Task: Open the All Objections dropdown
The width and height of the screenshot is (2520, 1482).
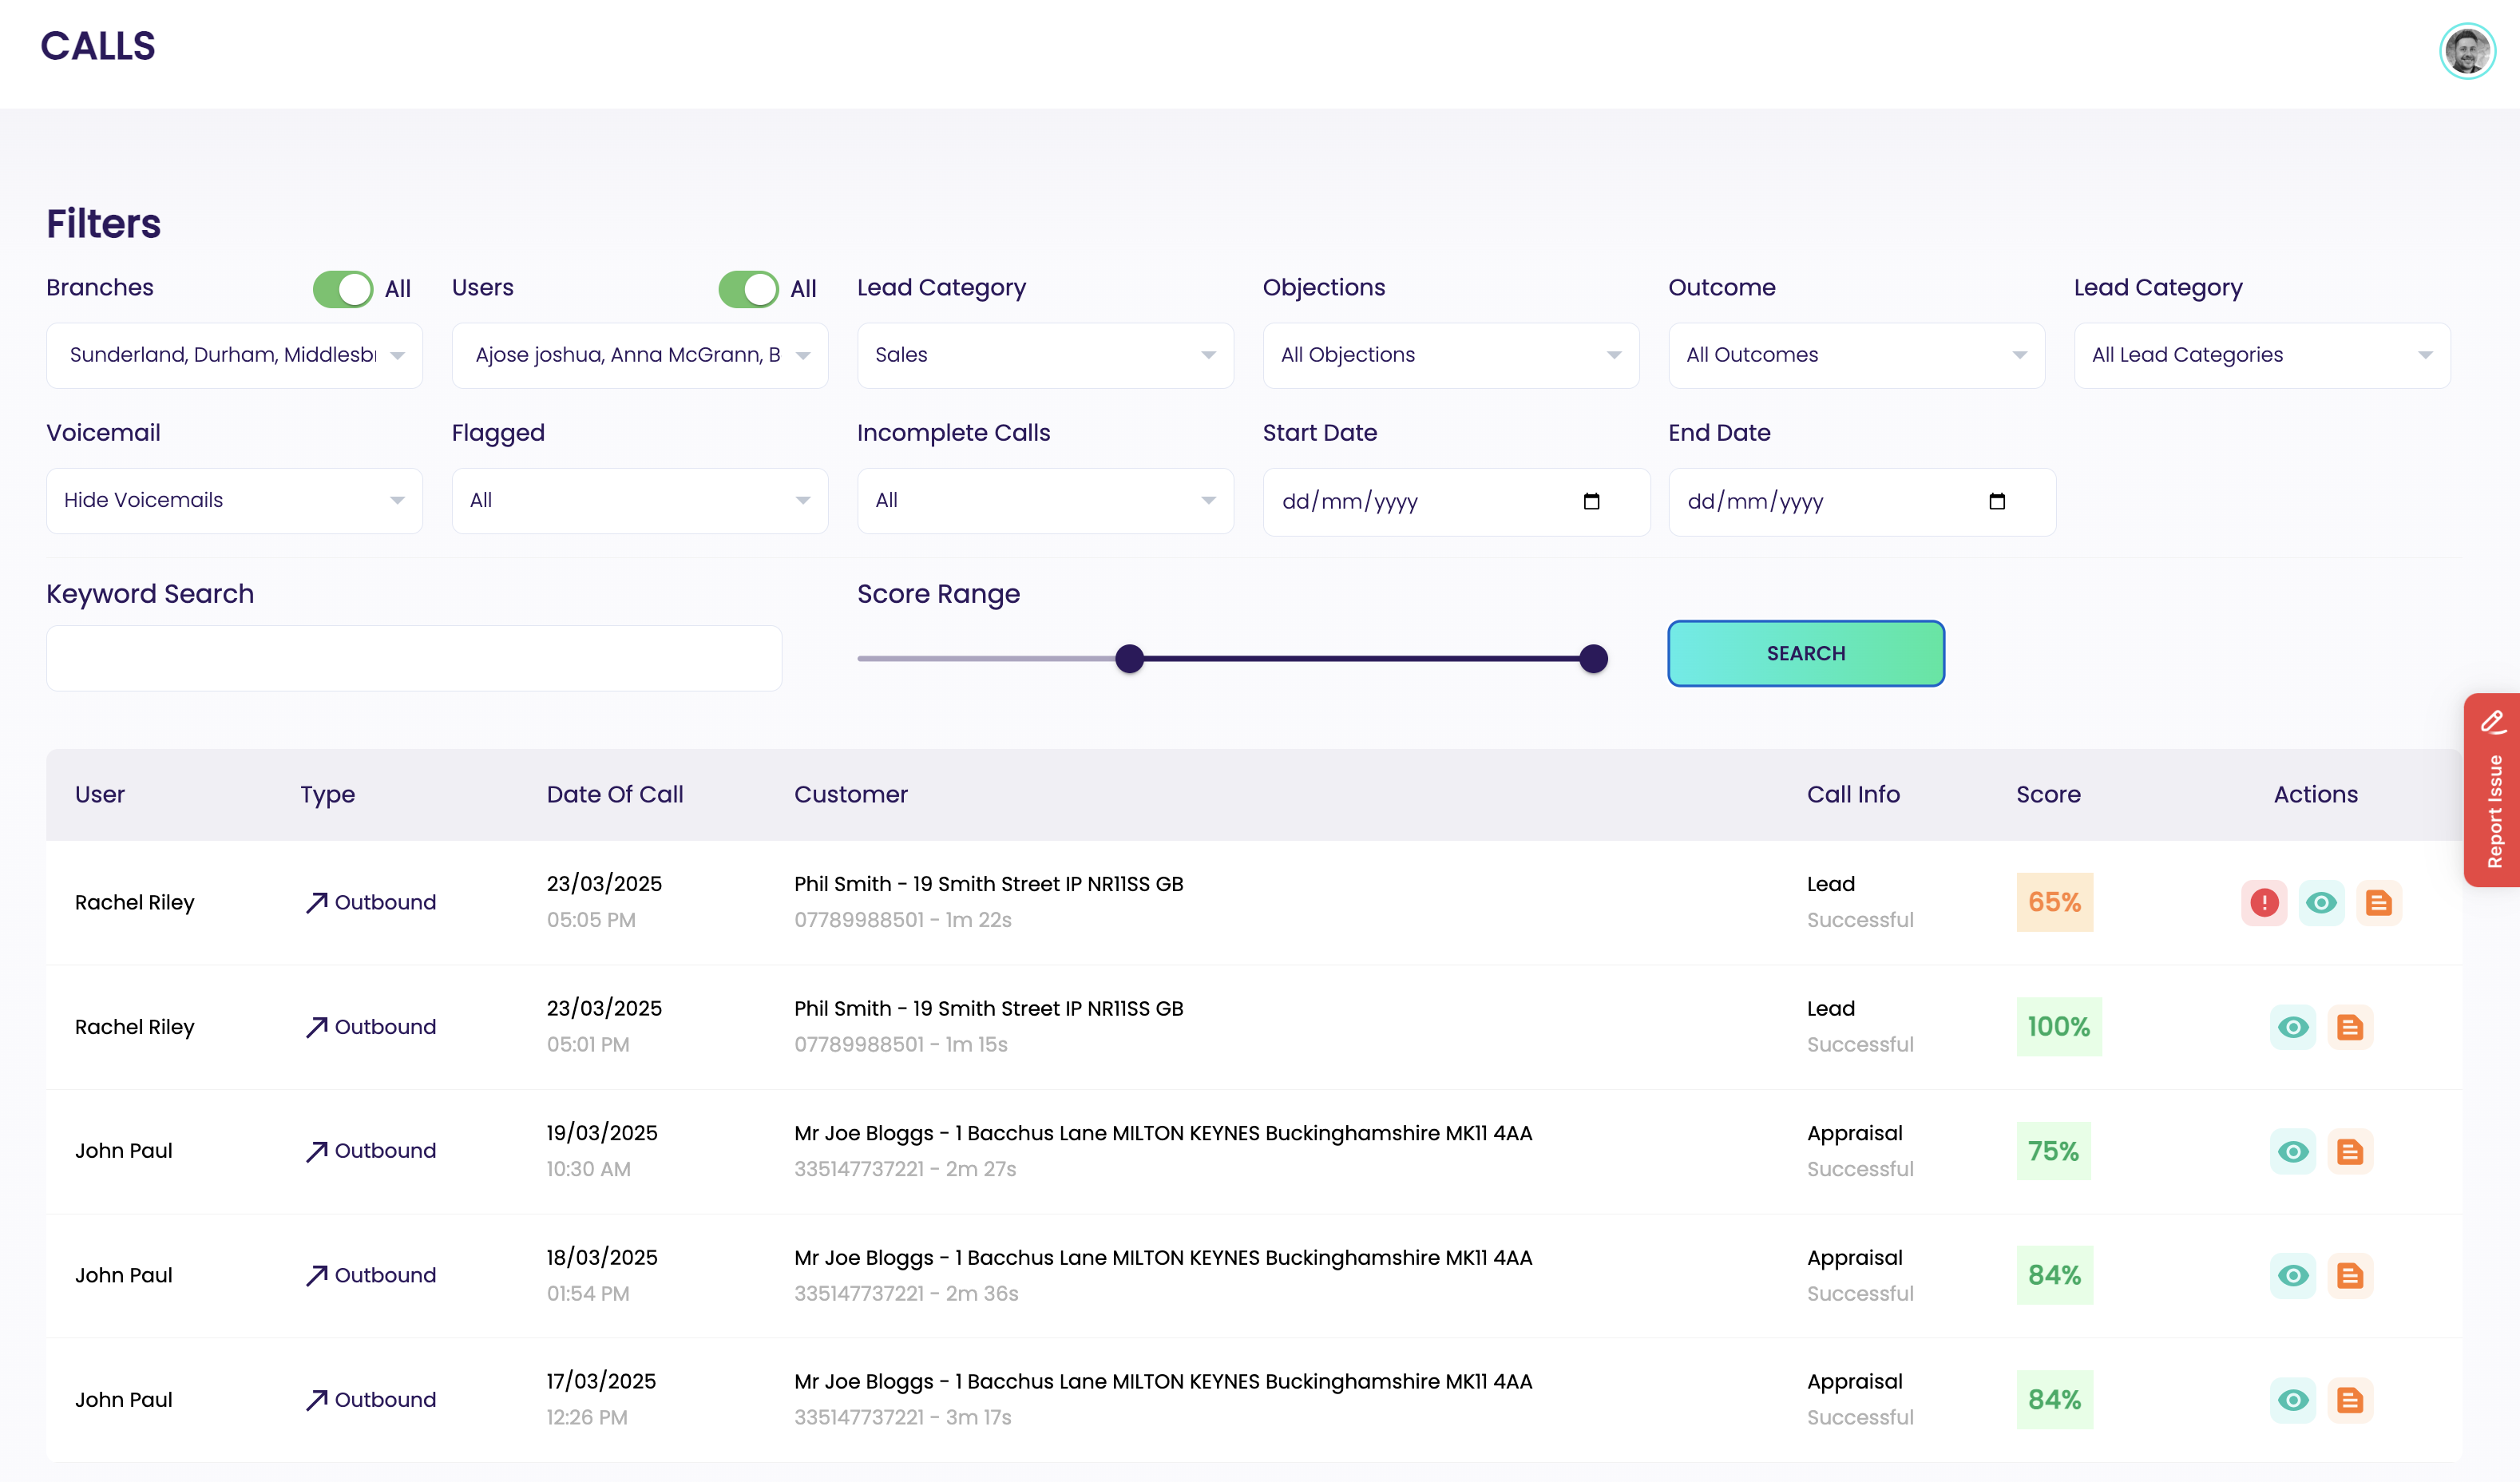Action: [x=1450, y=355]
